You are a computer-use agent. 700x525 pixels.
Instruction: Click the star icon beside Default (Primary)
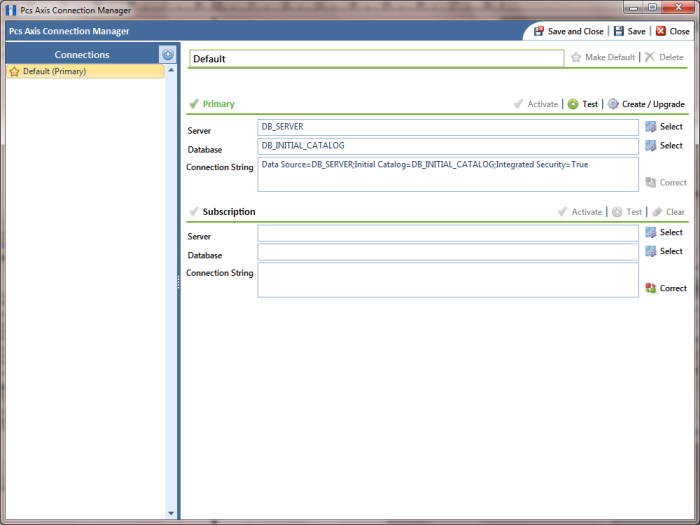tap(14, 71)
